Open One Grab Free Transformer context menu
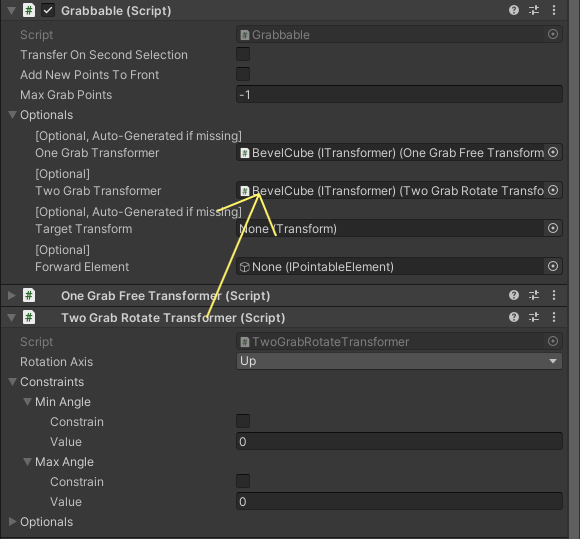Image resolution: width=580 pixels, height=539 pixels. [x=554, y=295]
